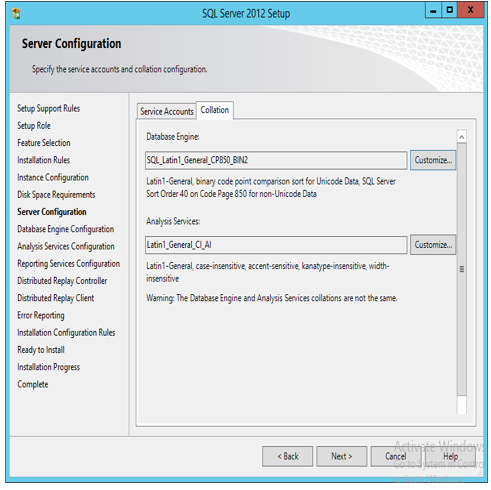
Task: Select Ready to Install step
Action: click(41, 350)
